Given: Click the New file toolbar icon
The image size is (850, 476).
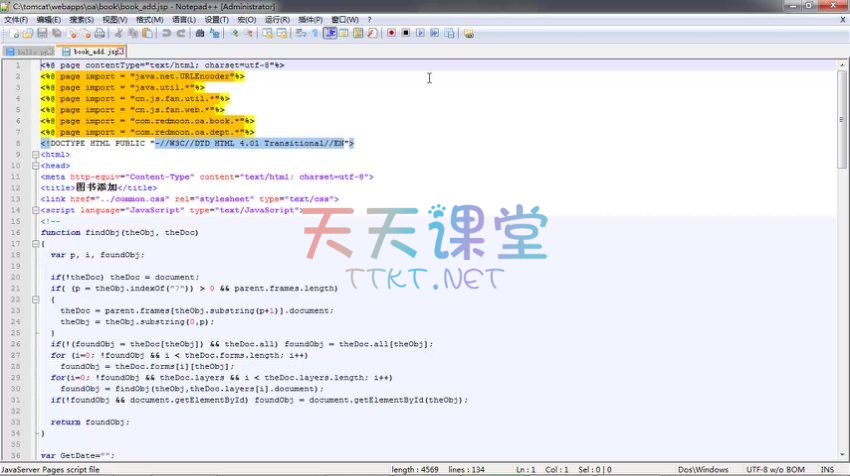Looking at the screenshot, I should [8, 33].
